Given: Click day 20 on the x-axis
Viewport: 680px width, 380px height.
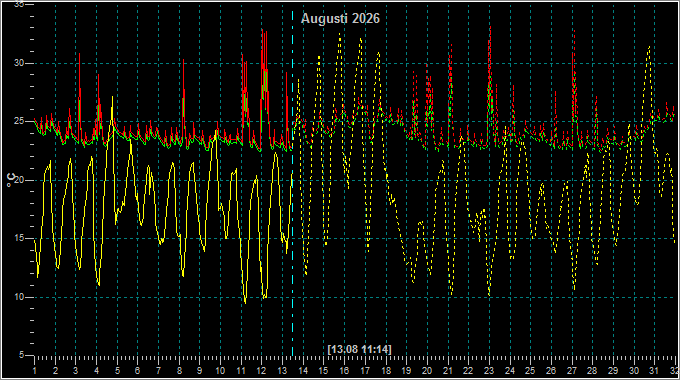Looking at the screenshot, I should pyautogui.click(x=427, y=371).
